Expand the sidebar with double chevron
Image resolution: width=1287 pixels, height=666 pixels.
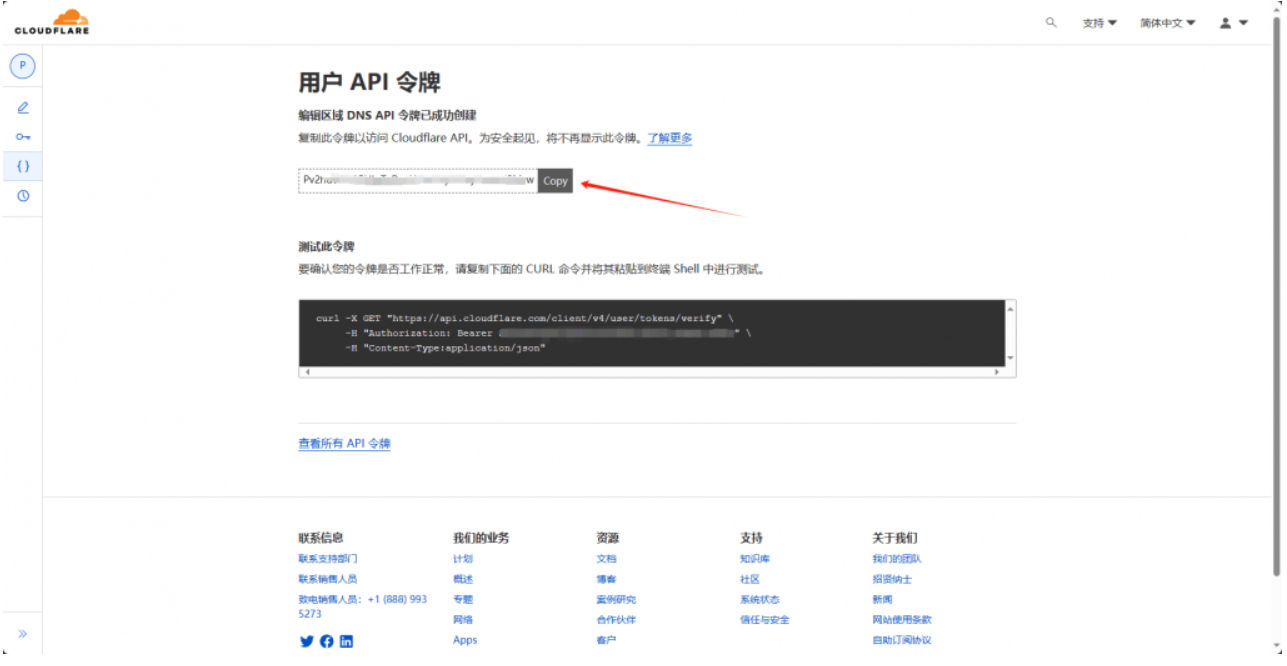[x=23, y=634]
